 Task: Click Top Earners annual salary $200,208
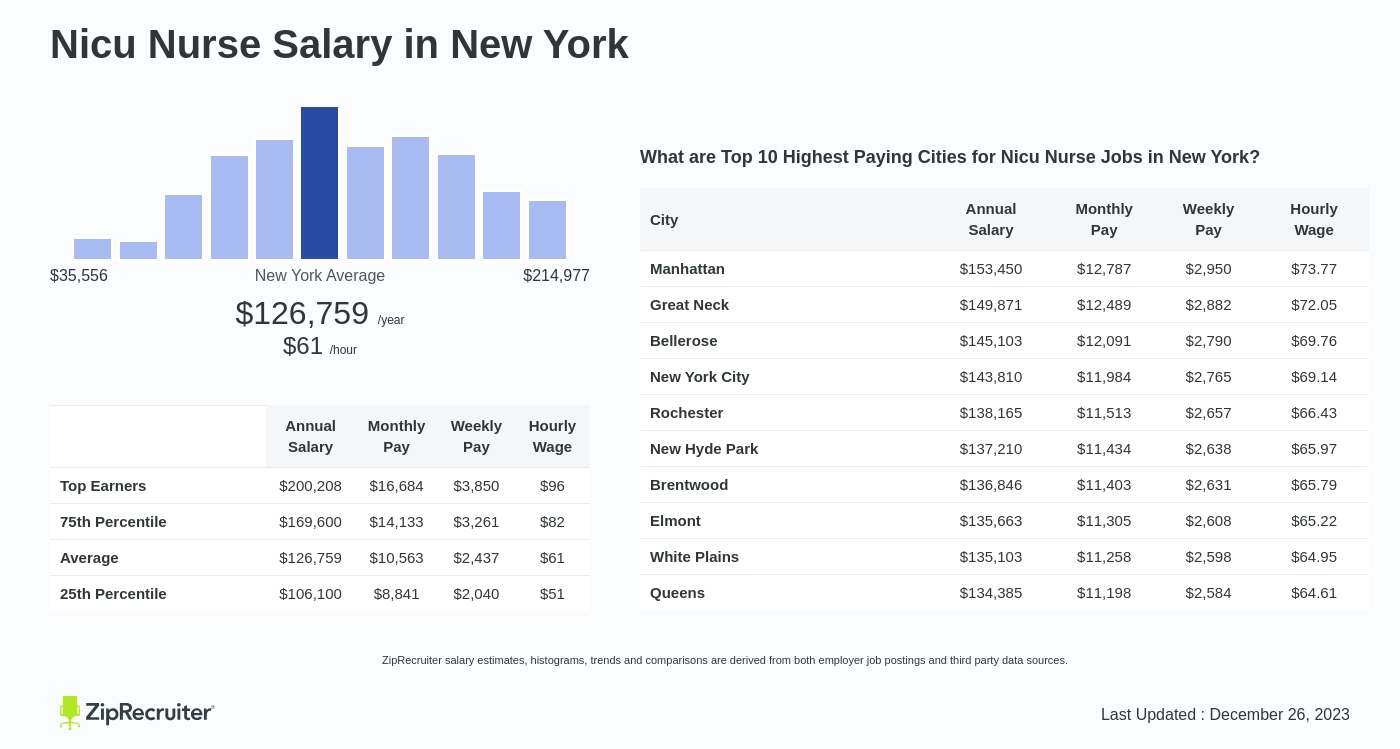coord(310,485)
